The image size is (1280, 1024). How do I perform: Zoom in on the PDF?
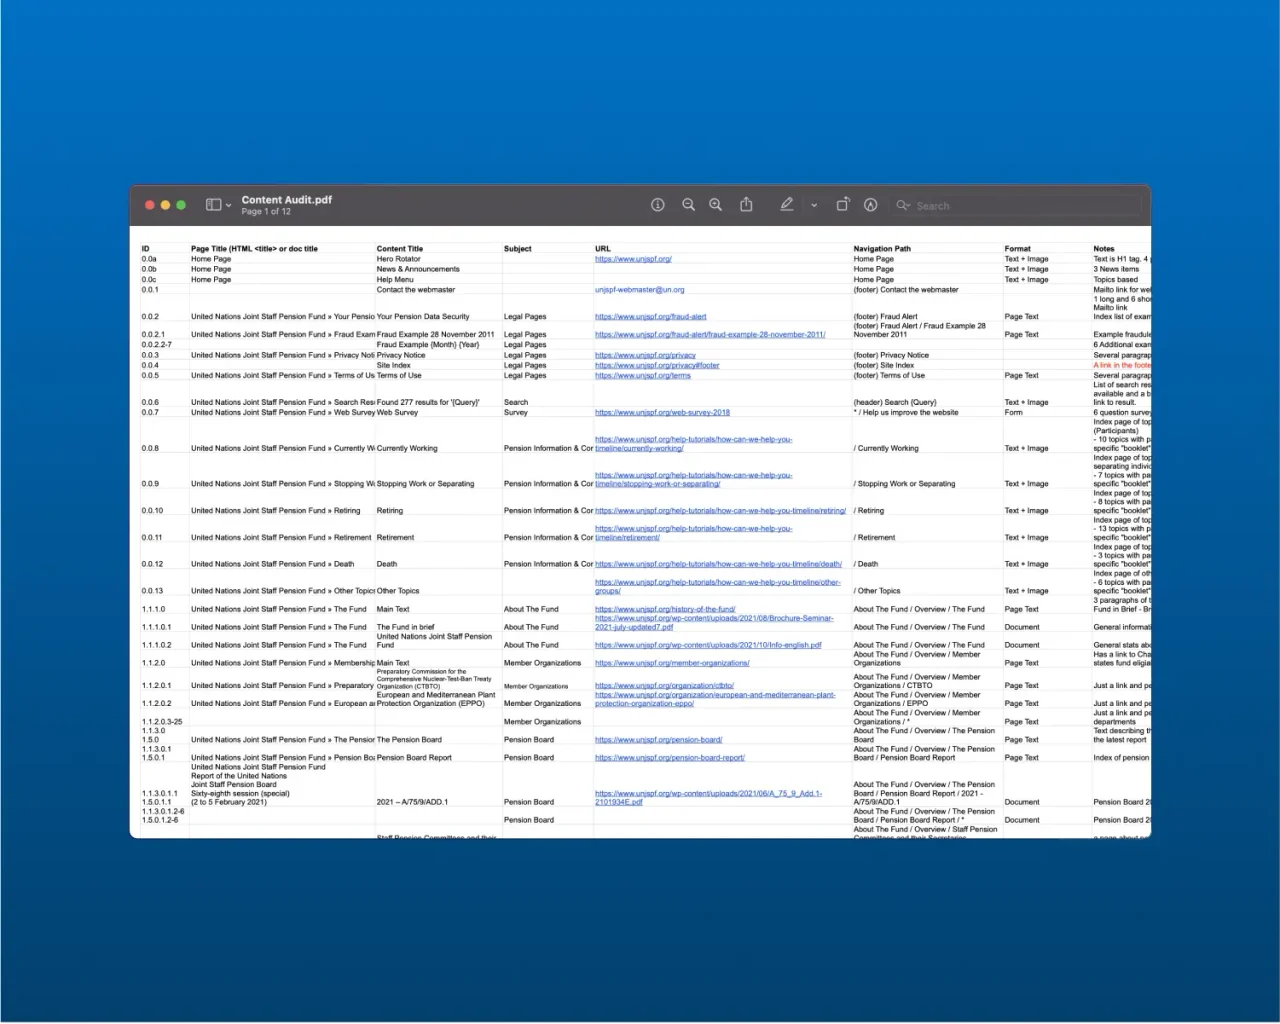[716, 205]
